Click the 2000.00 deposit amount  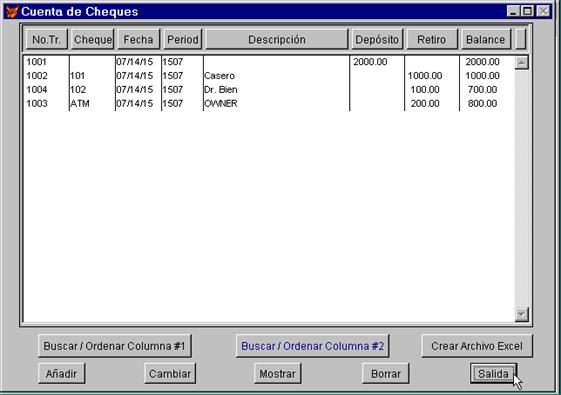point(370,62)
